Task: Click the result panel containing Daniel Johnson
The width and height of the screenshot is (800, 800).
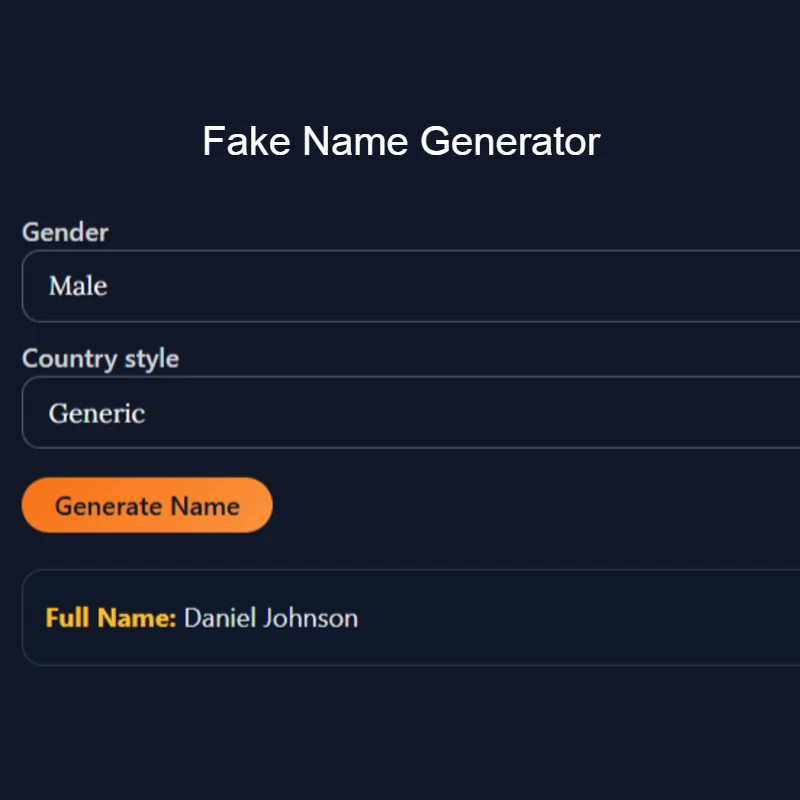Action: [x=400, y=617]
